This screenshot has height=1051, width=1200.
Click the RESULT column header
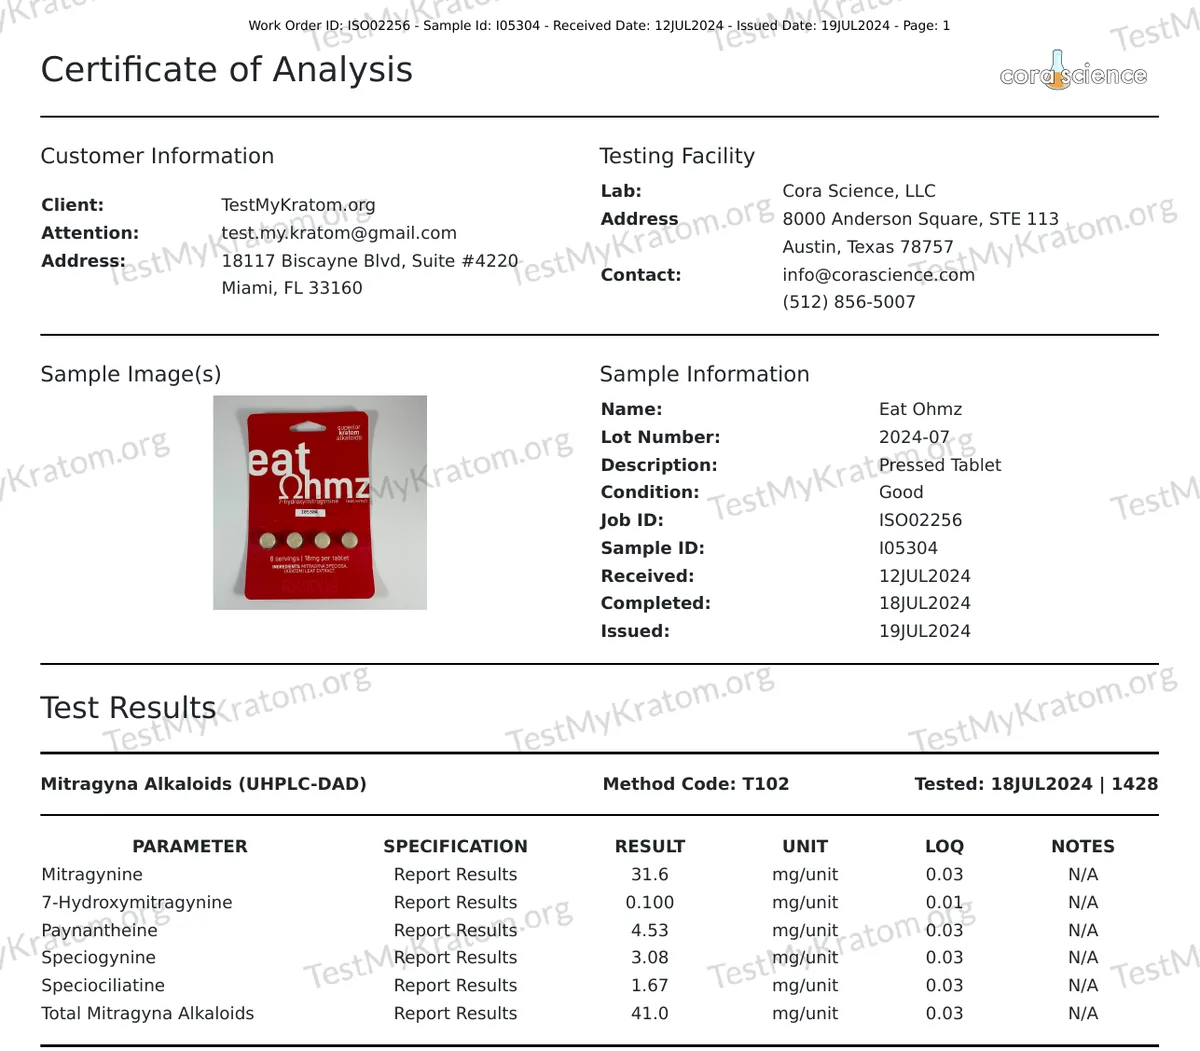coord(650,846)
